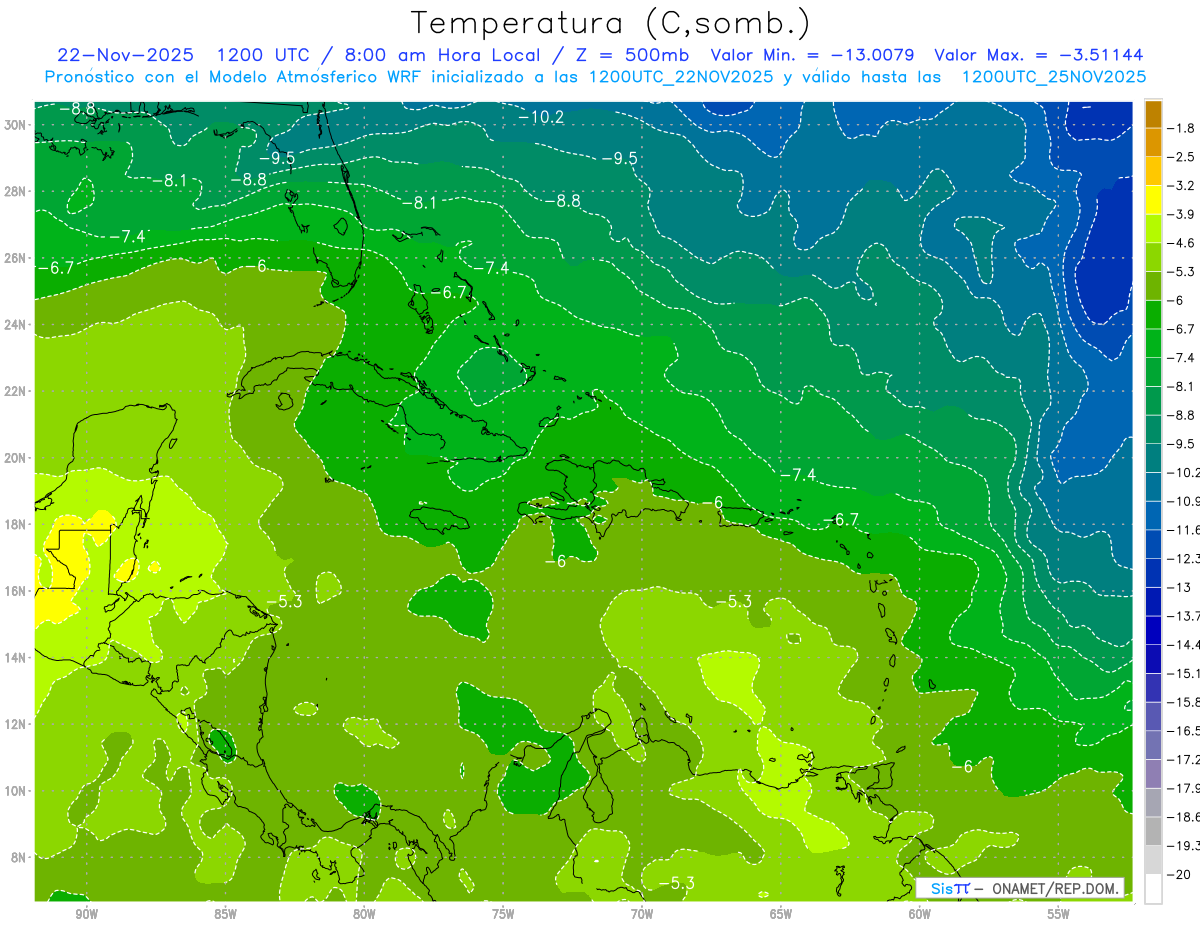Click the 30N latitude axis label
This screenshot has width=1200, height=927.
click(15, 125)
